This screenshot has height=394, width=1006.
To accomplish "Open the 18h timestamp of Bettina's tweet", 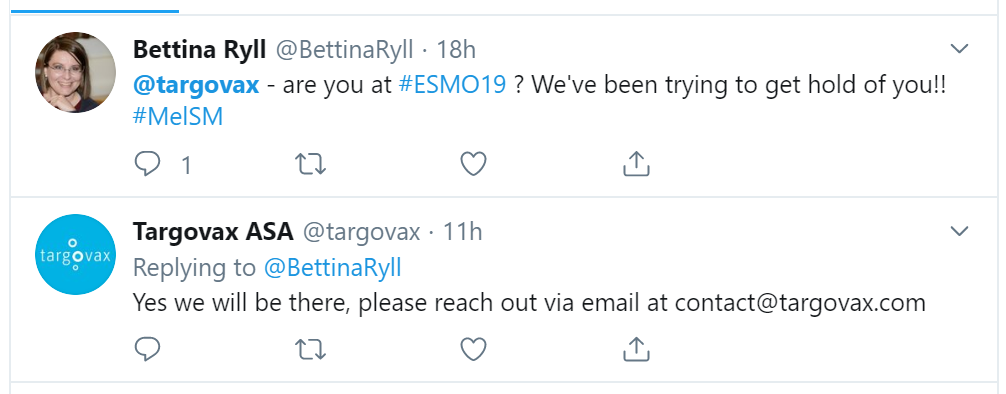I will pyautogui.click(x=456, y=49).
